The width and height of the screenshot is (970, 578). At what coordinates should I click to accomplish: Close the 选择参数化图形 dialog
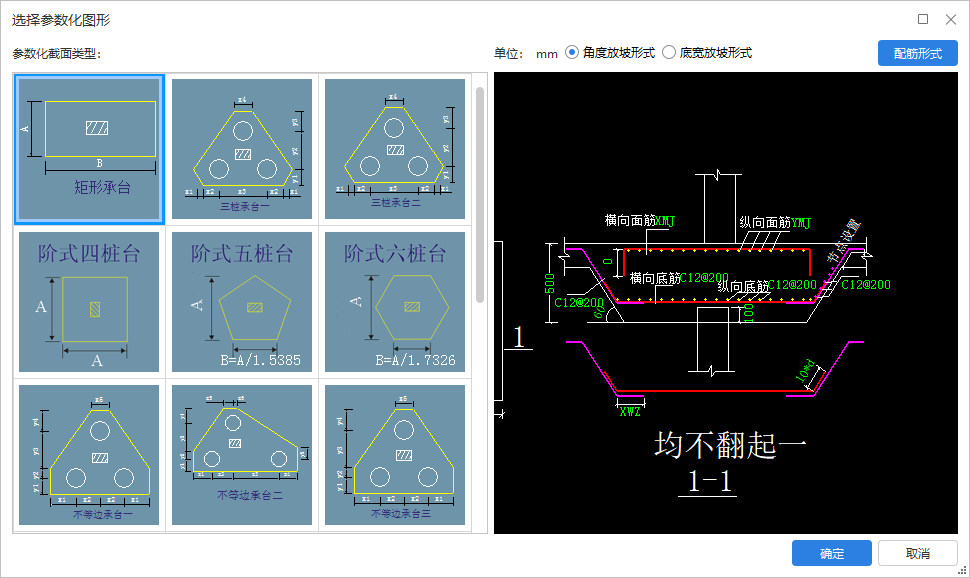(x=951, y=19)
